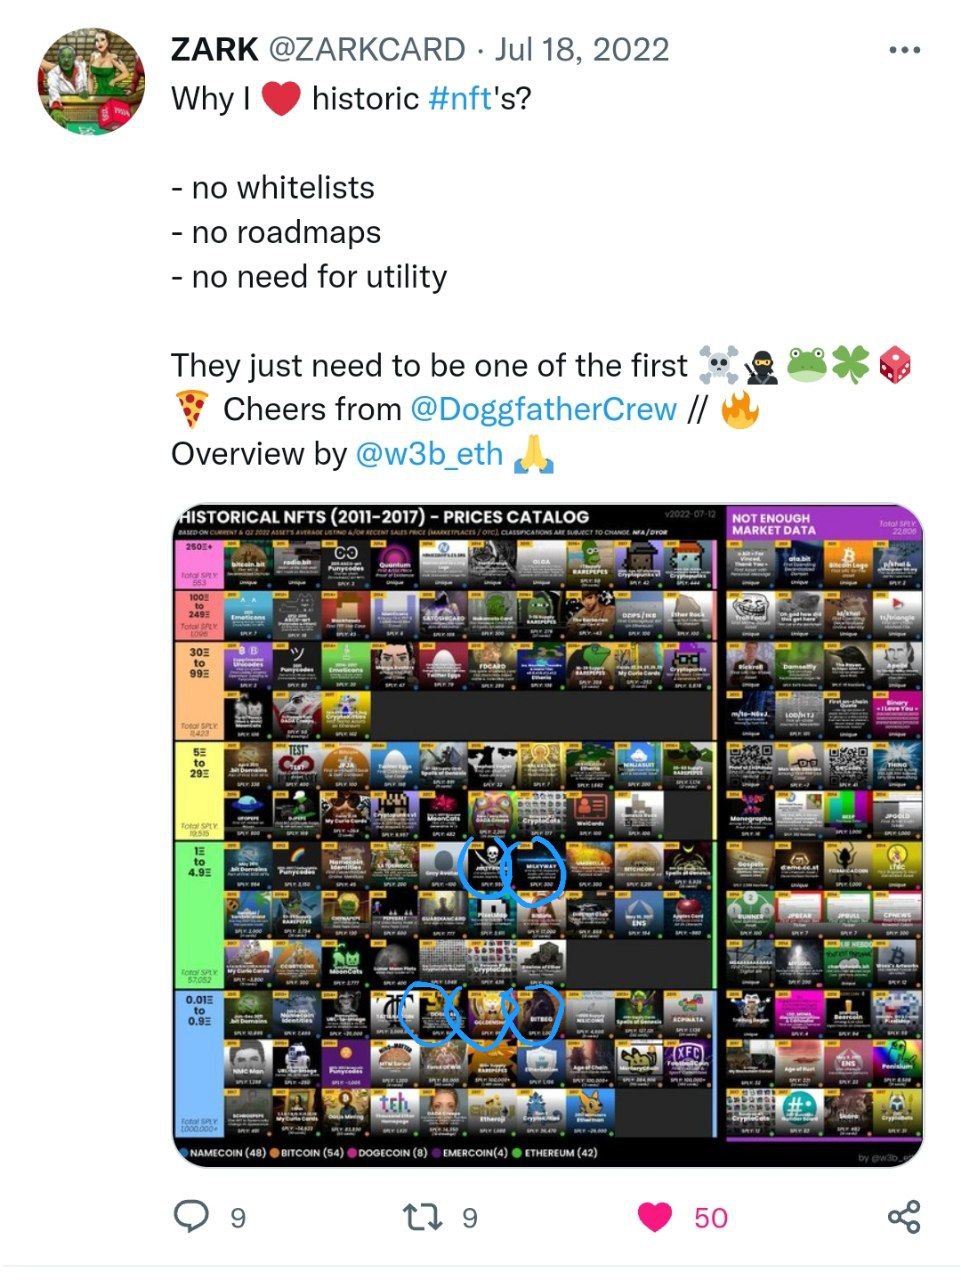Click the reply speech bubble icon
The width and height of the screenshot is (961, 1280).
[x=191, y=1216]
